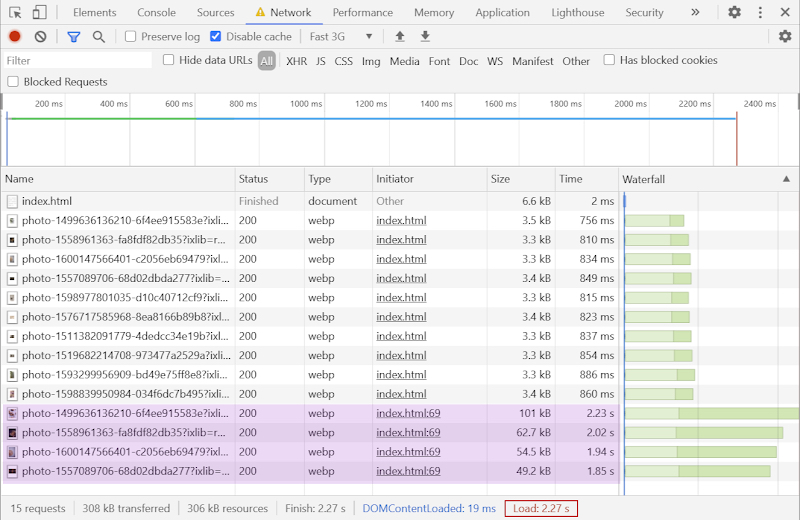Switch to the Performance tab
The height and width of the screenshot is (520, 800).
[363, 12]
